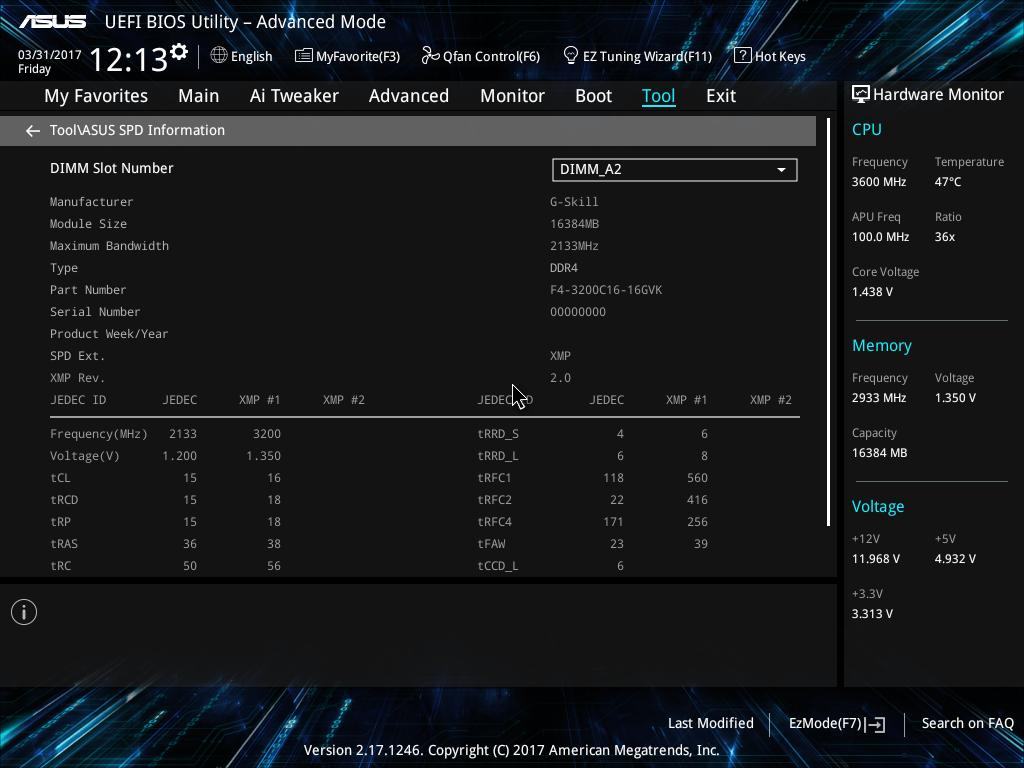Image resolution: width=1024 pixels, height=768 pixels.
Task: Click the 12:13 clock display
Action: (x=128, y=59)
